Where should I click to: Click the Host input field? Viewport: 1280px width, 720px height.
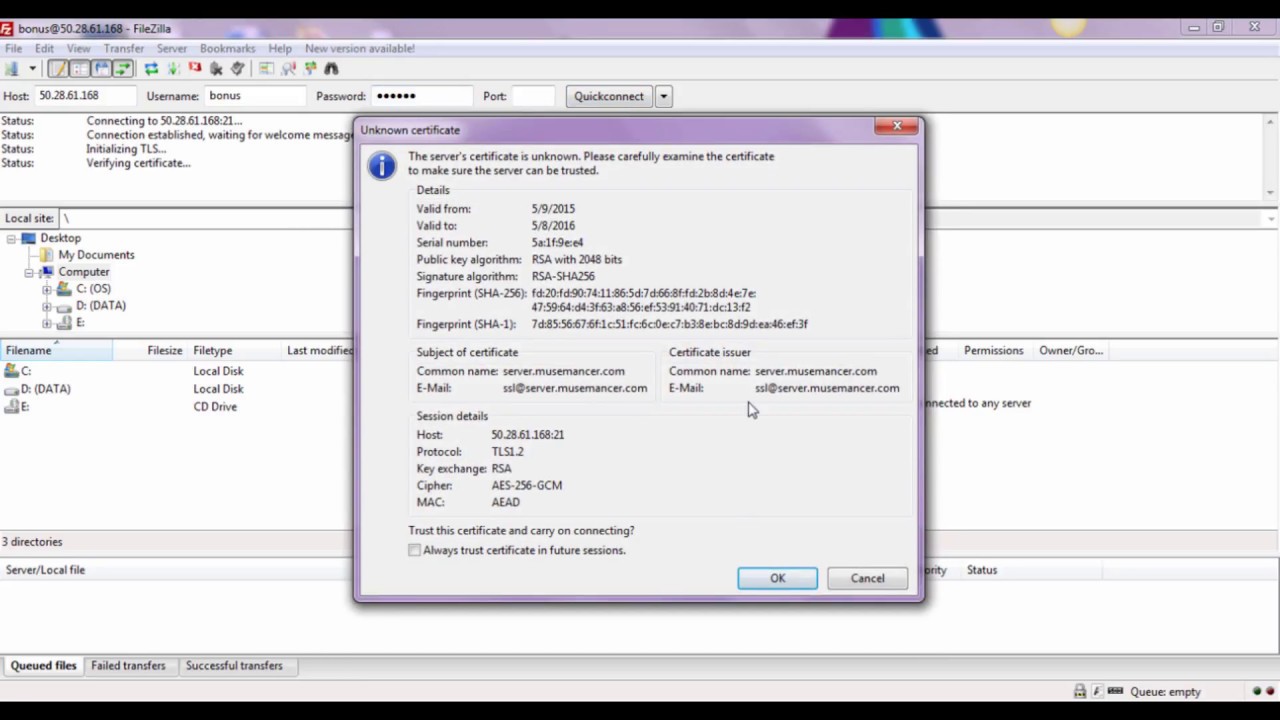(x=85, y=96)
